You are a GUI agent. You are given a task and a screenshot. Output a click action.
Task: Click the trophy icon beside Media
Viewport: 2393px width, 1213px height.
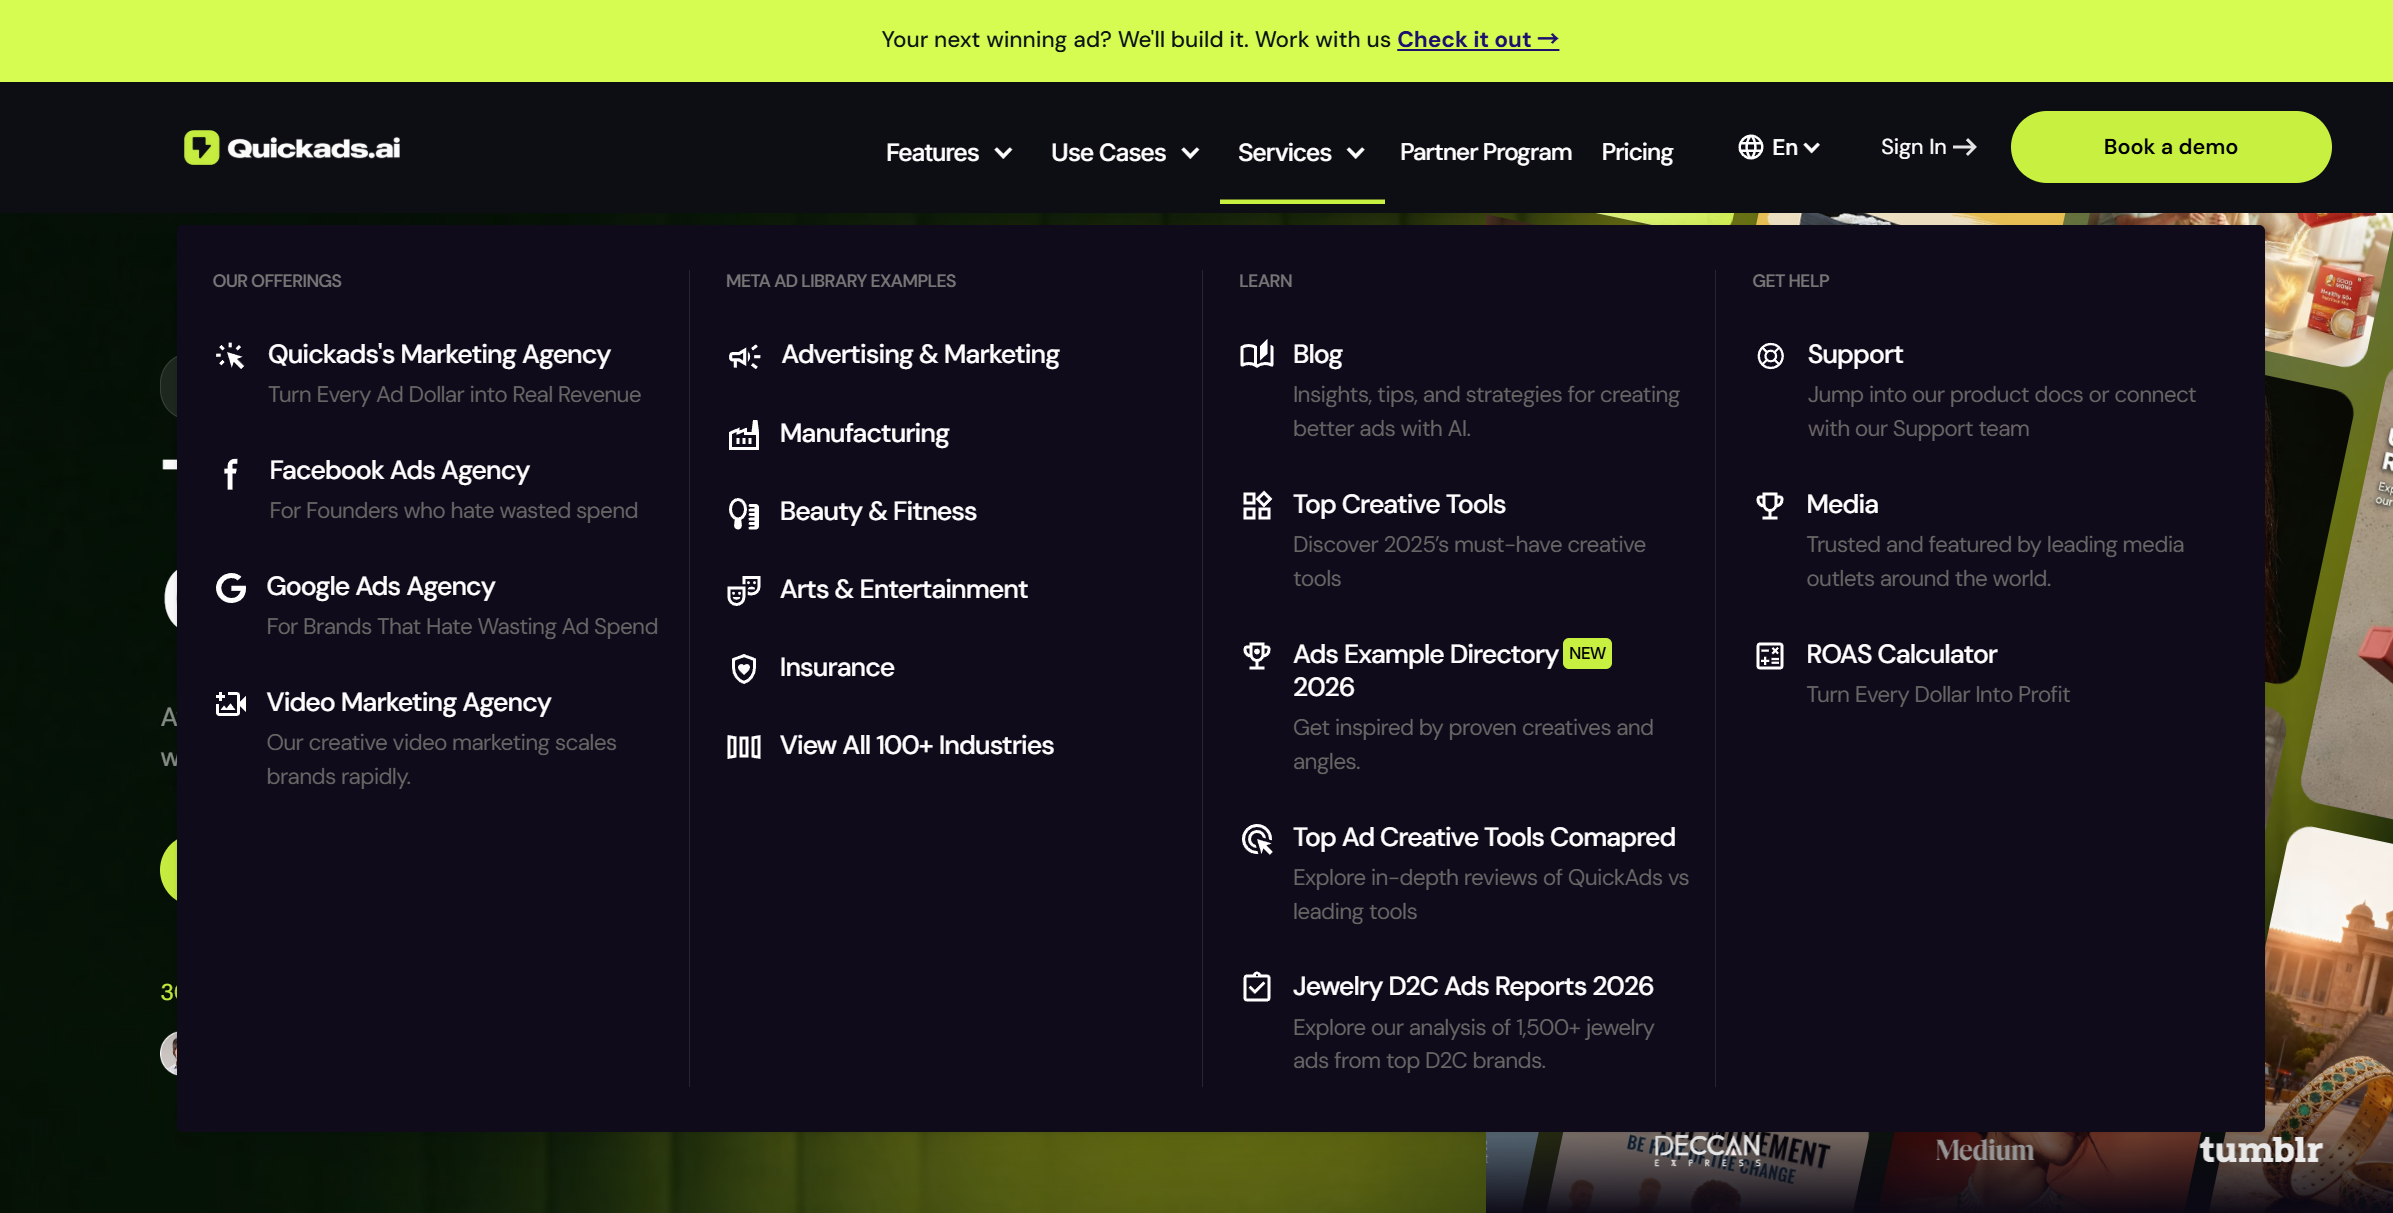[x=1770, y=505]
